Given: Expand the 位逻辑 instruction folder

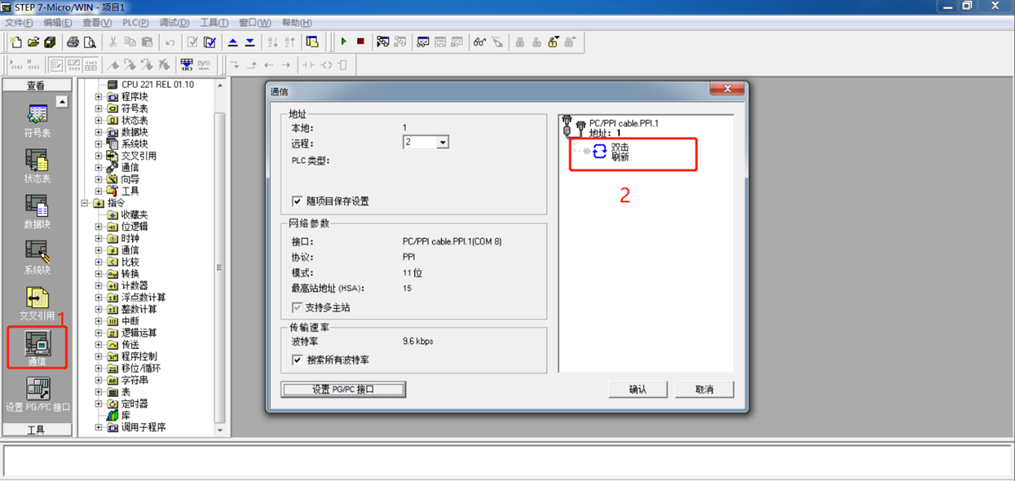Looking at the screenshot, I should point(99,227).
